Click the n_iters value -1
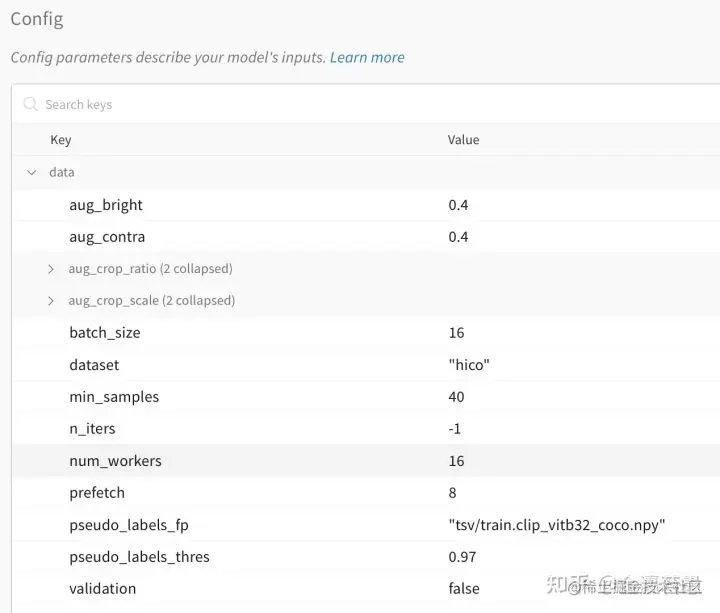The image size is (720, 613). (455, 429)
